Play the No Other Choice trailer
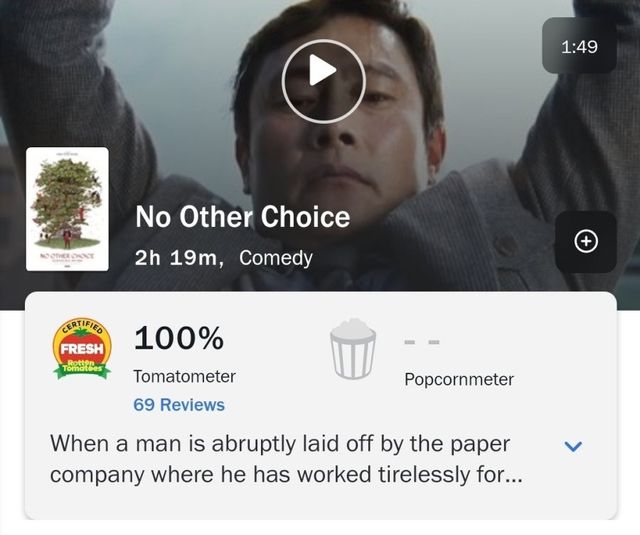Image resolution: width=640 pixels, height=535 pixels. tap(322, 71)
